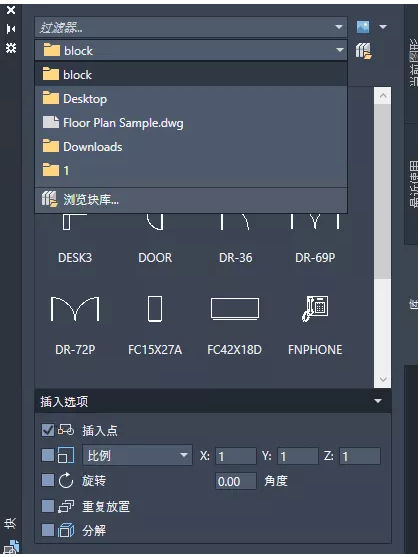The height and width of the screenshot is (557, 419).
Task: Enable the Repeat Placement (重复放置) checkbox
Action: pos(48,505)
